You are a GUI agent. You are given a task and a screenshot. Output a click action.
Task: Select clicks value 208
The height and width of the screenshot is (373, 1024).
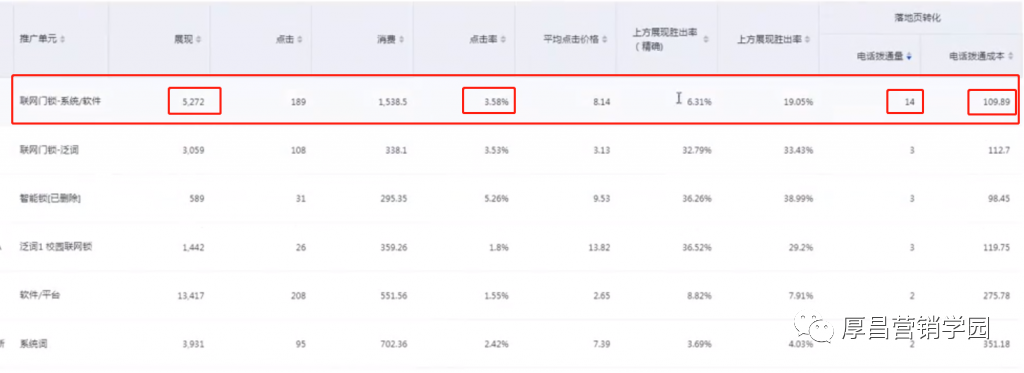pyautogui.click(x=298, y=295)
